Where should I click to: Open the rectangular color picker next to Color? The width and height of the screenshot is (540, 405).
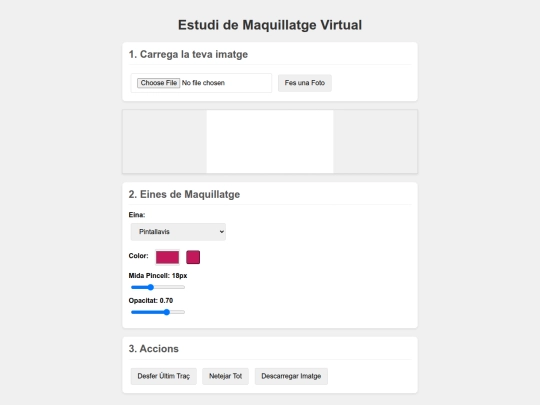pyautogui.click(x=167, y=257)
